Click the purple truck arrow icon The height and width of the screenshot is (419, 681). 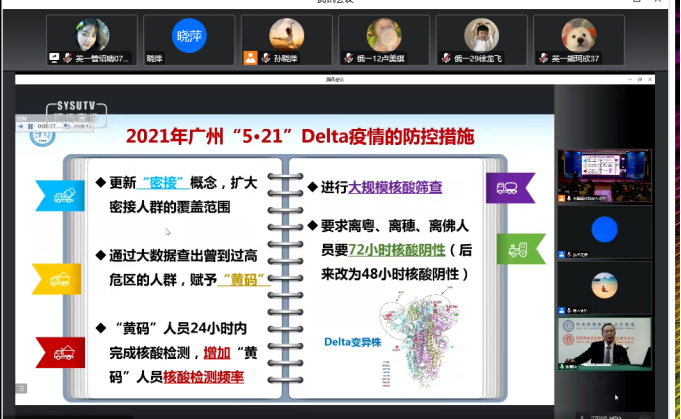click(511, 187)
